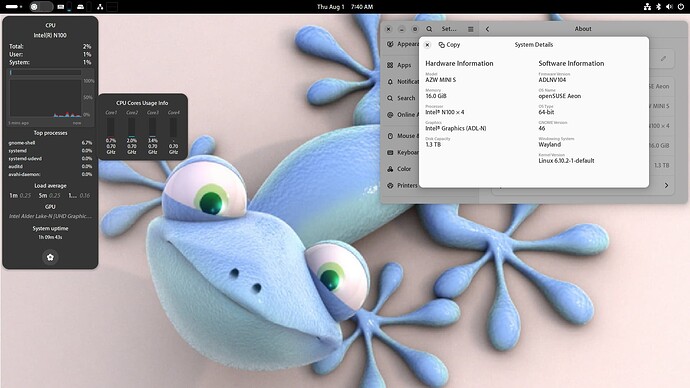Click the Wayland windowing system value
The height and width of the screenshot is (388, 690).
550,144
